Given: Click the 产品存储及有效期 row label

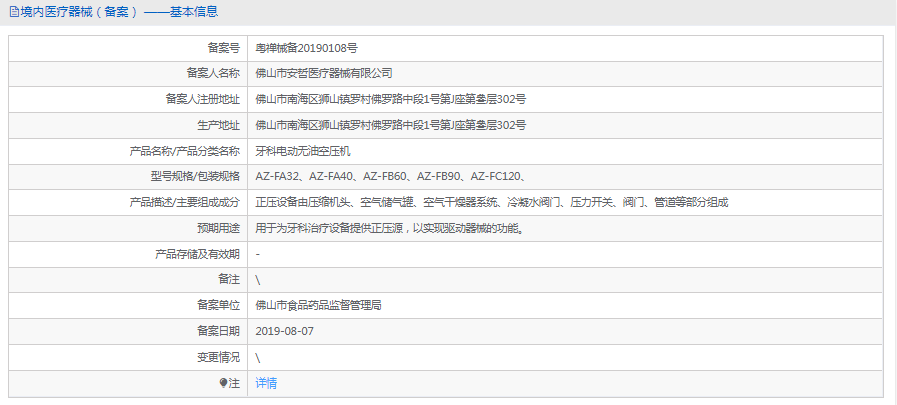Looking at the screenshot, I should [198, 254].
